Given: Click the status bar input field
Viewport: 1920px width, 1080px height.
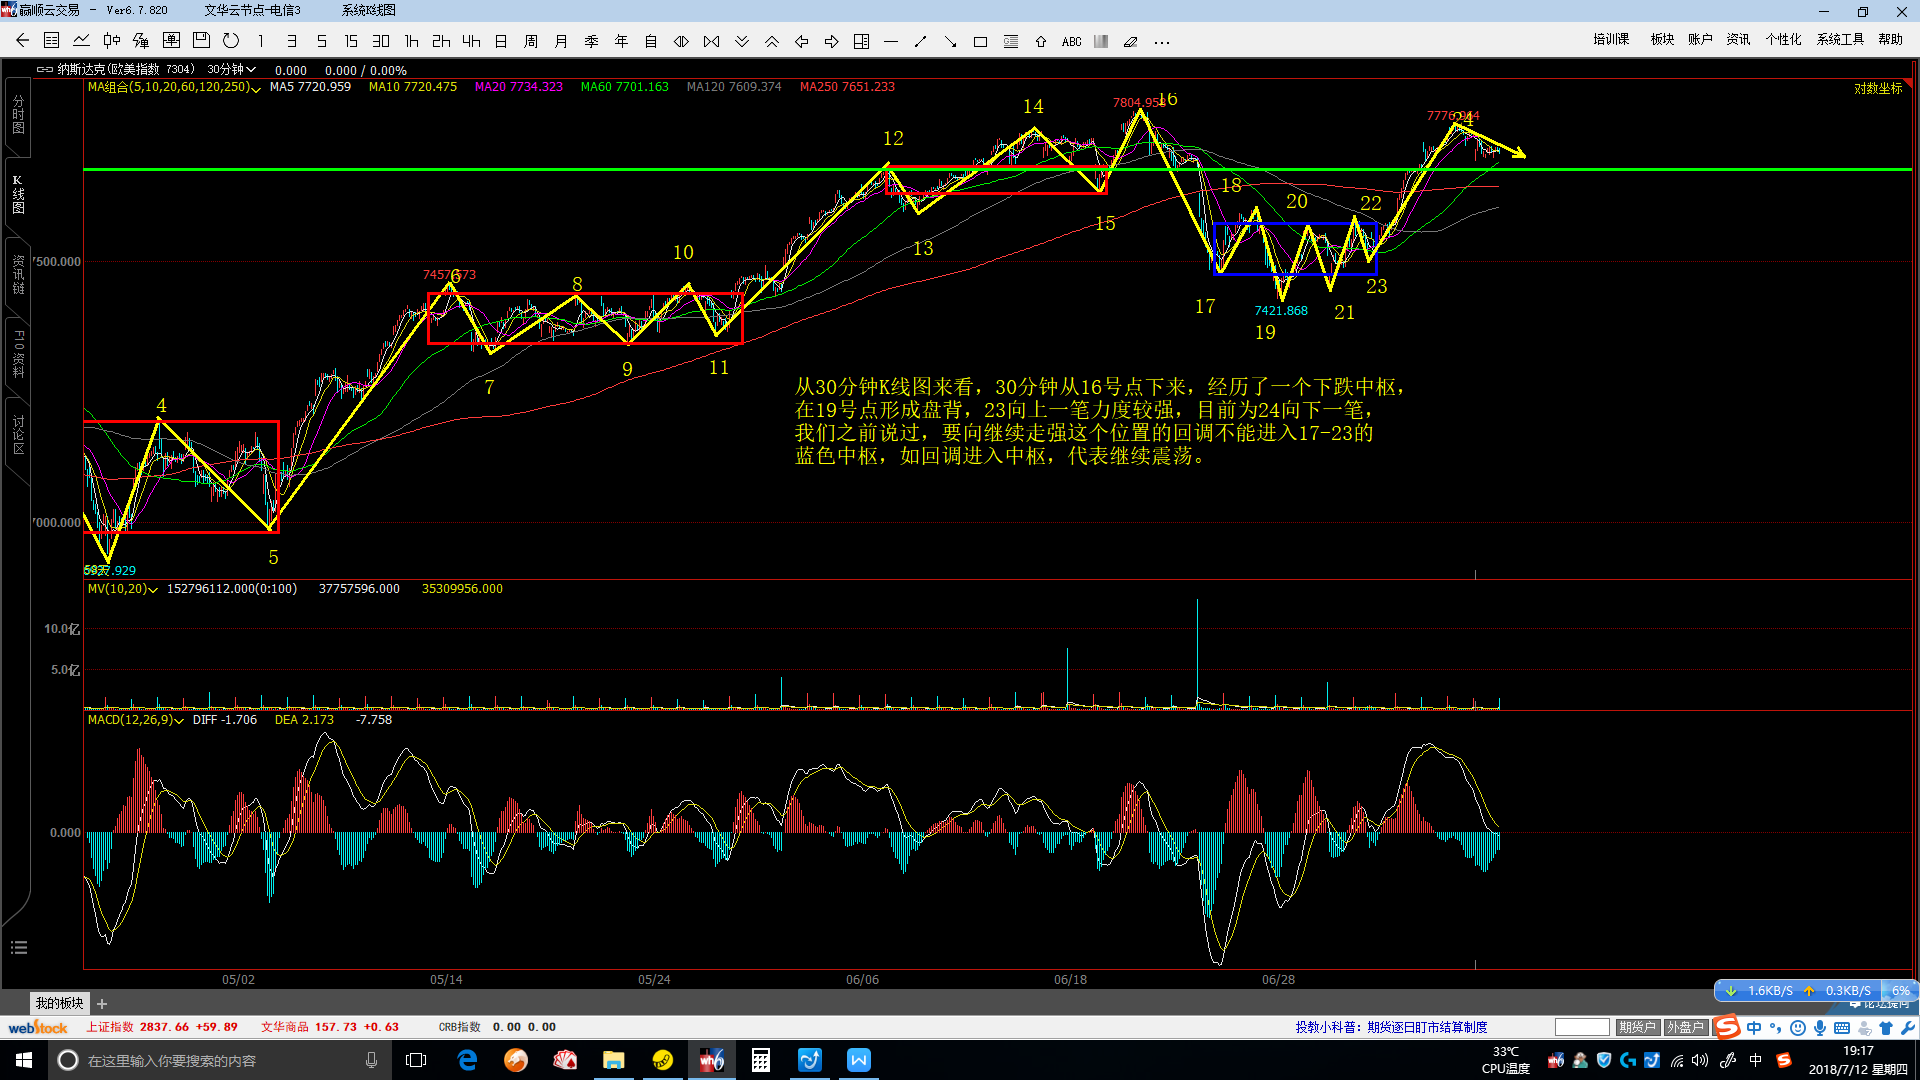Looking at the screenshot, I should coord(1582,1027).
